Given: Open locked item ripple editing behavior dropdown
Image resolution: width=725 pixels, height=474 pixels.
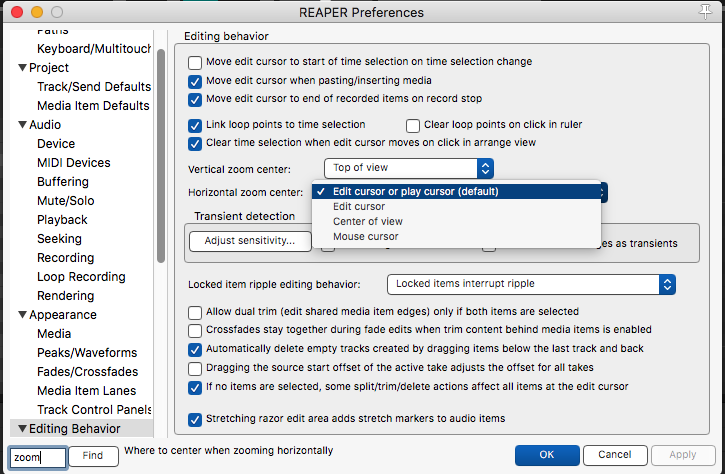Looking at the screenshot, I should [x=531, y=284].
